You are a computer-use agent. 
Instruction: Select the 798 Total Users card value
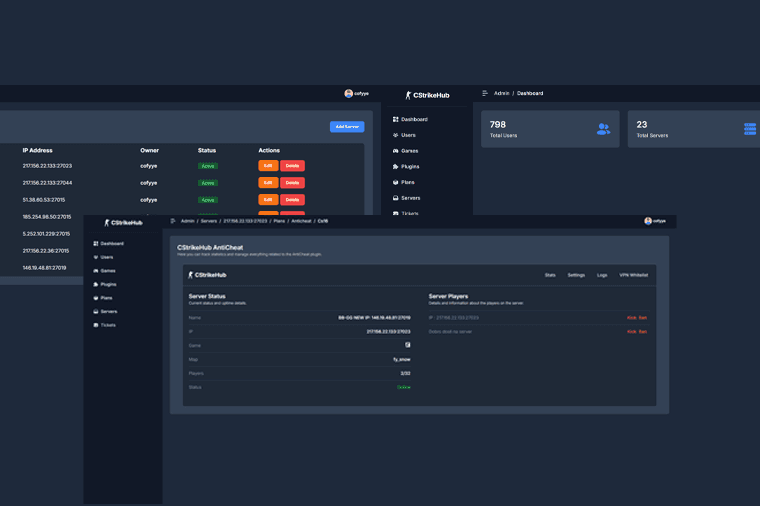click(498, 125)
